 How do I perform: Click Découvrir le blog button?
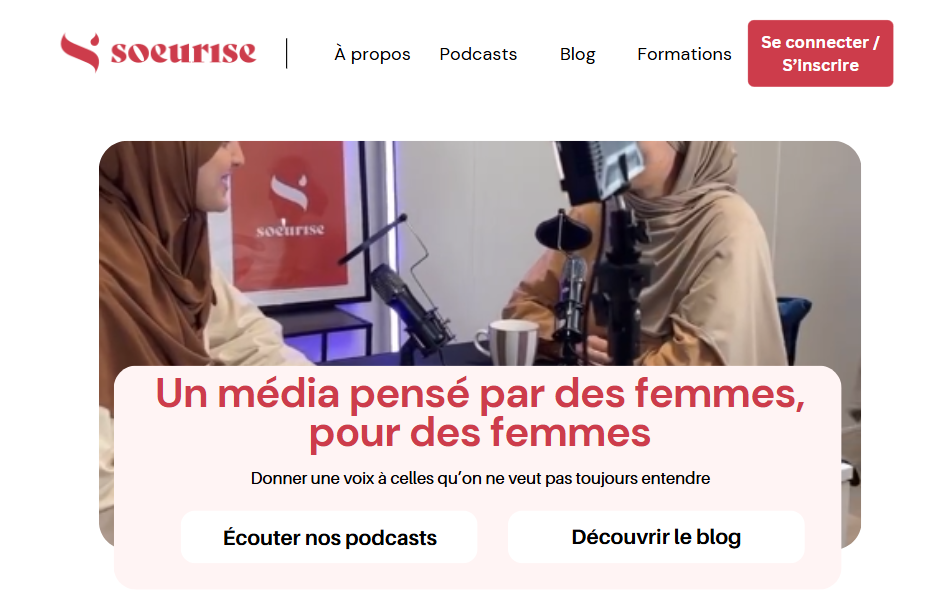click(656, 537)
